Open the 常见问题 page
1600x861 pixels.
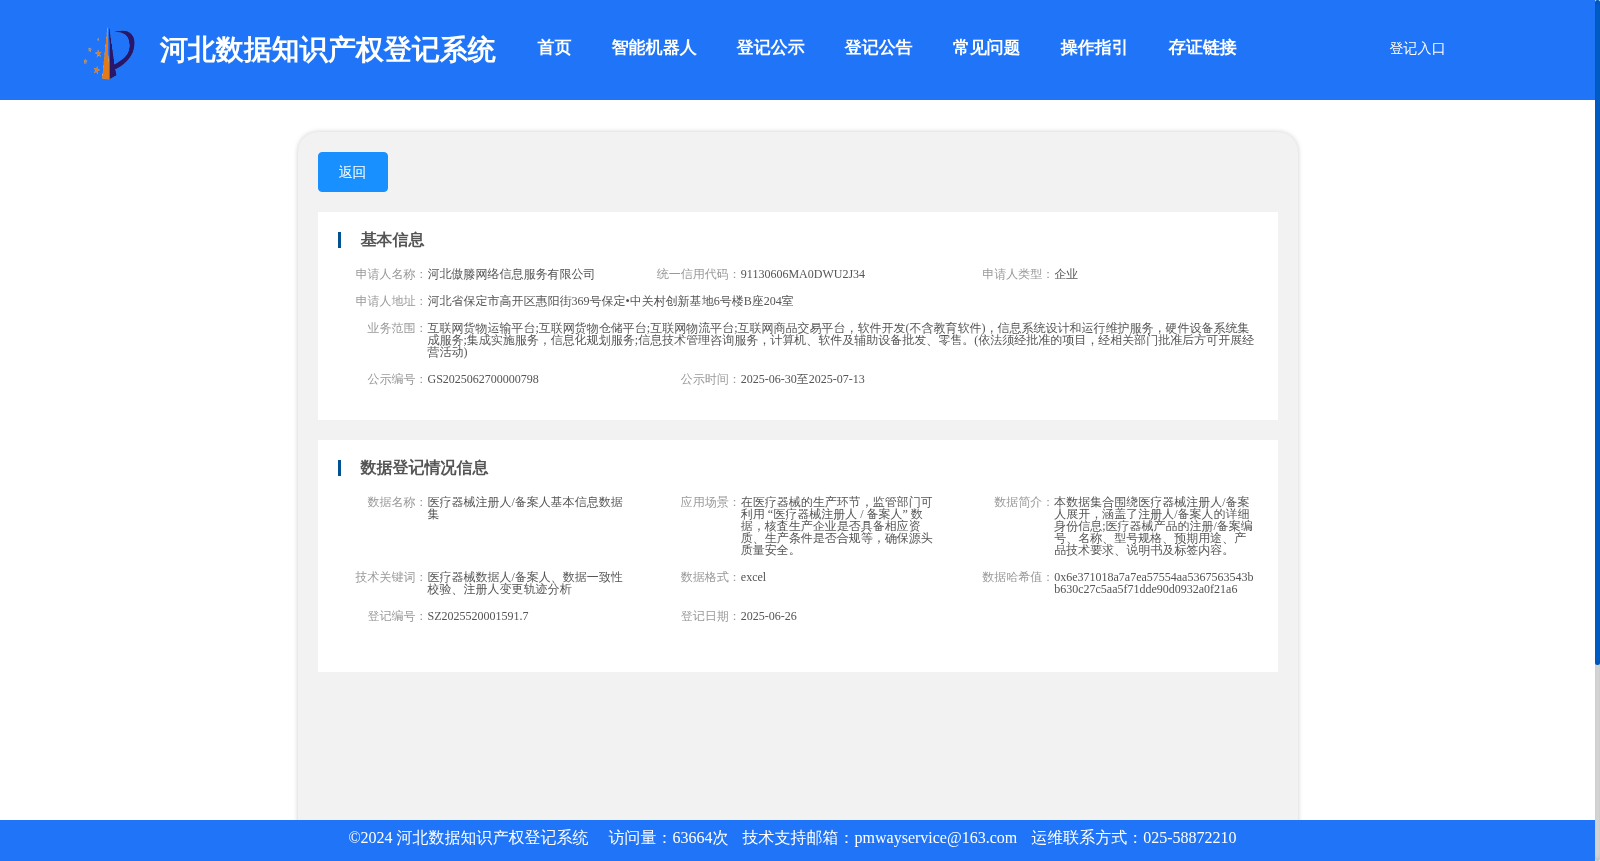point(986,48)
